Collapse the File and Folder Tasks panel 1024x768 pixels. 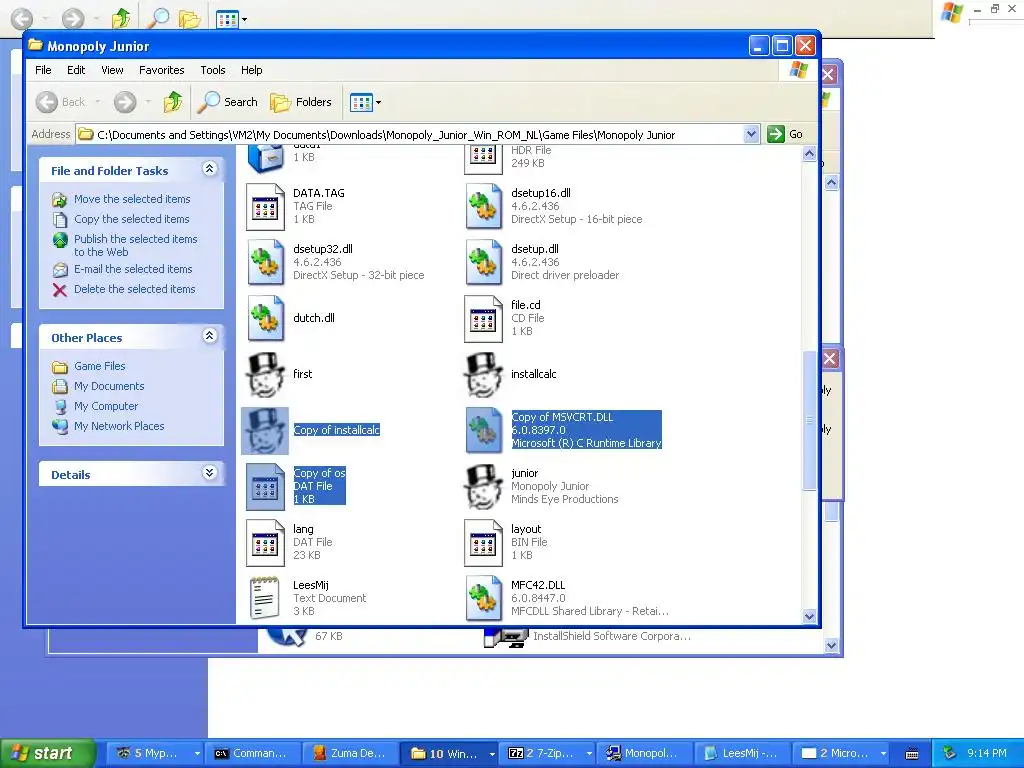[x=210, y=168]
